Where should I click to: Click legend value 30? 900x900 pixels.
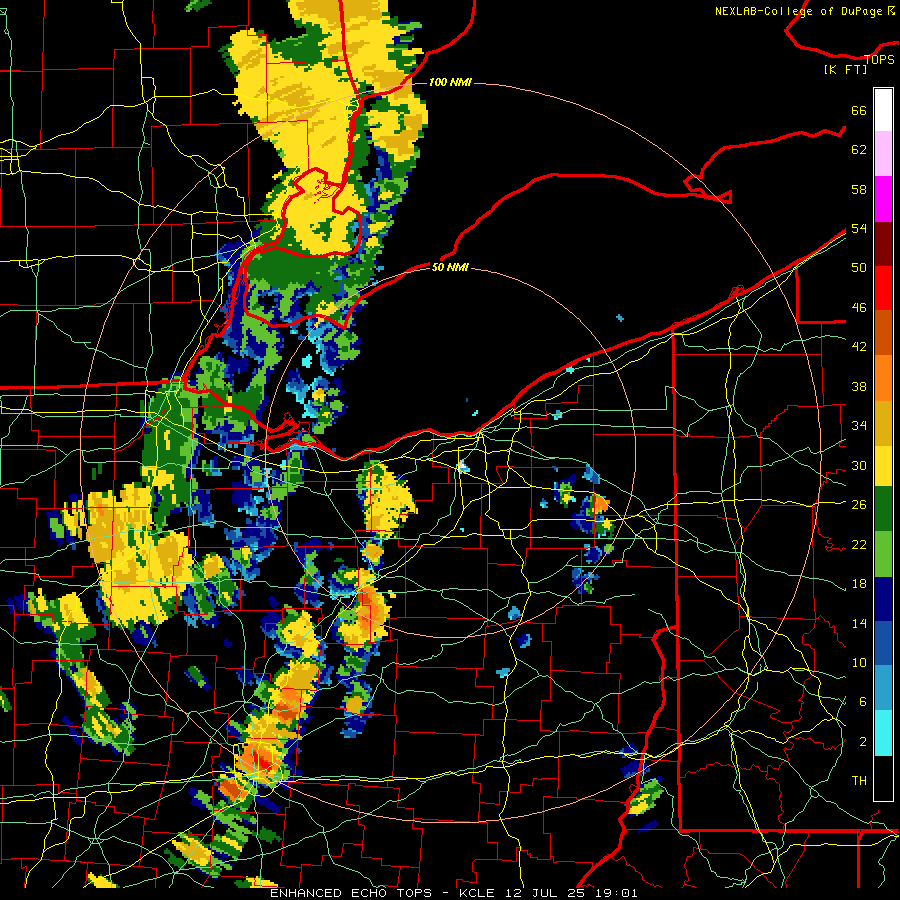tap(859, 465)
